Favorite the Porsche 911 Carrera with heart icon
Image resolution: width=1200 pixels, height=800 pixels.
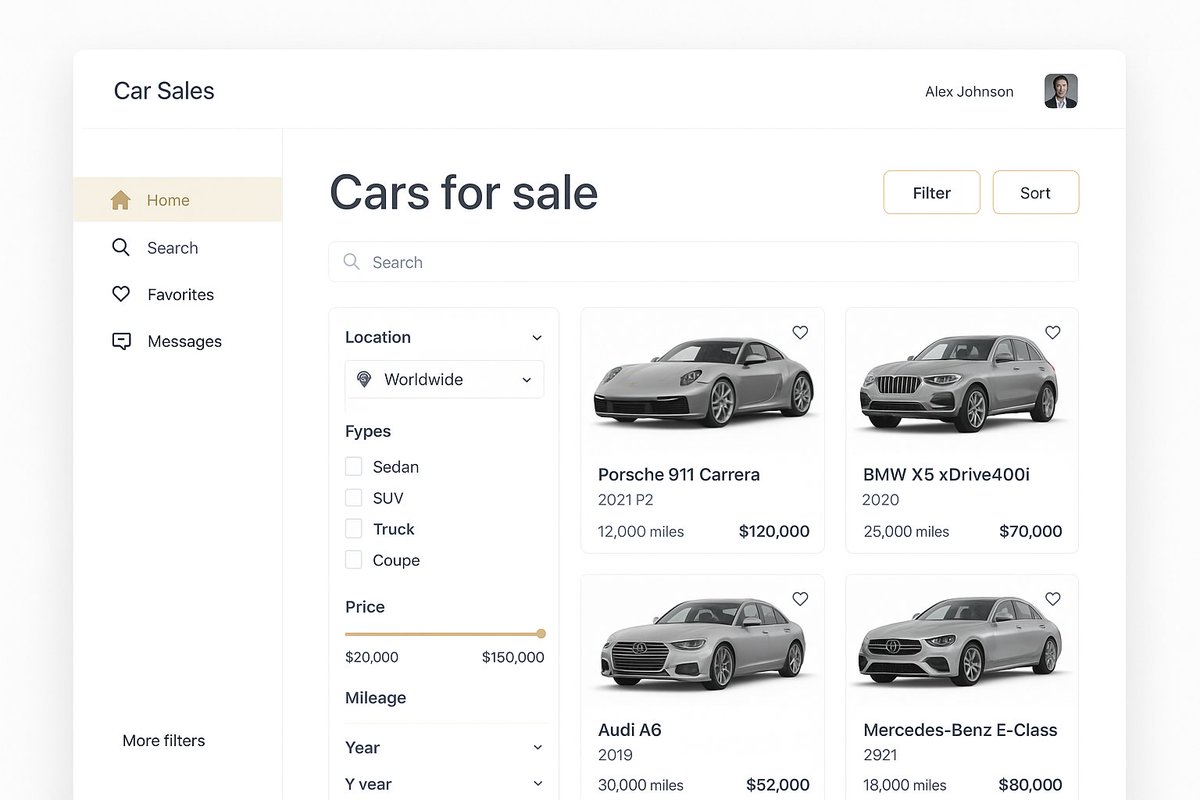pyautogui.click(x=800, y=332)
